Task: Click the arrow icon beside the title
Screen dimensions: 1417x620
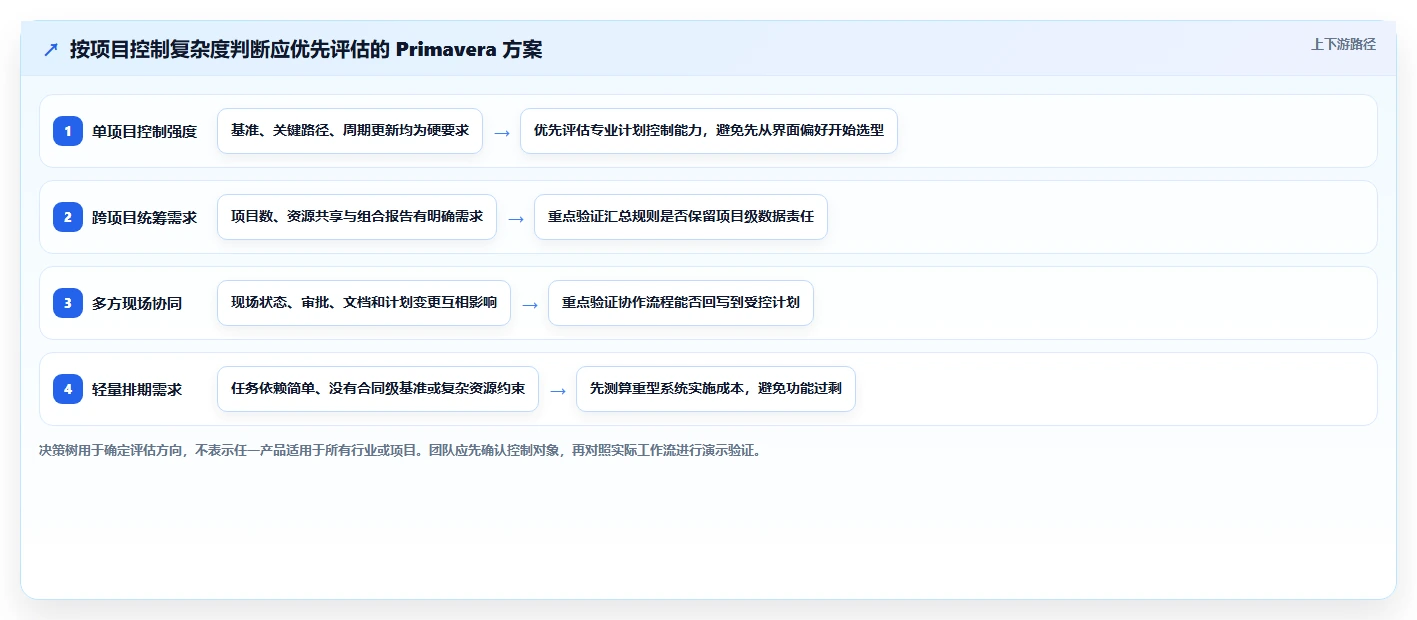Action: point(51,50)
